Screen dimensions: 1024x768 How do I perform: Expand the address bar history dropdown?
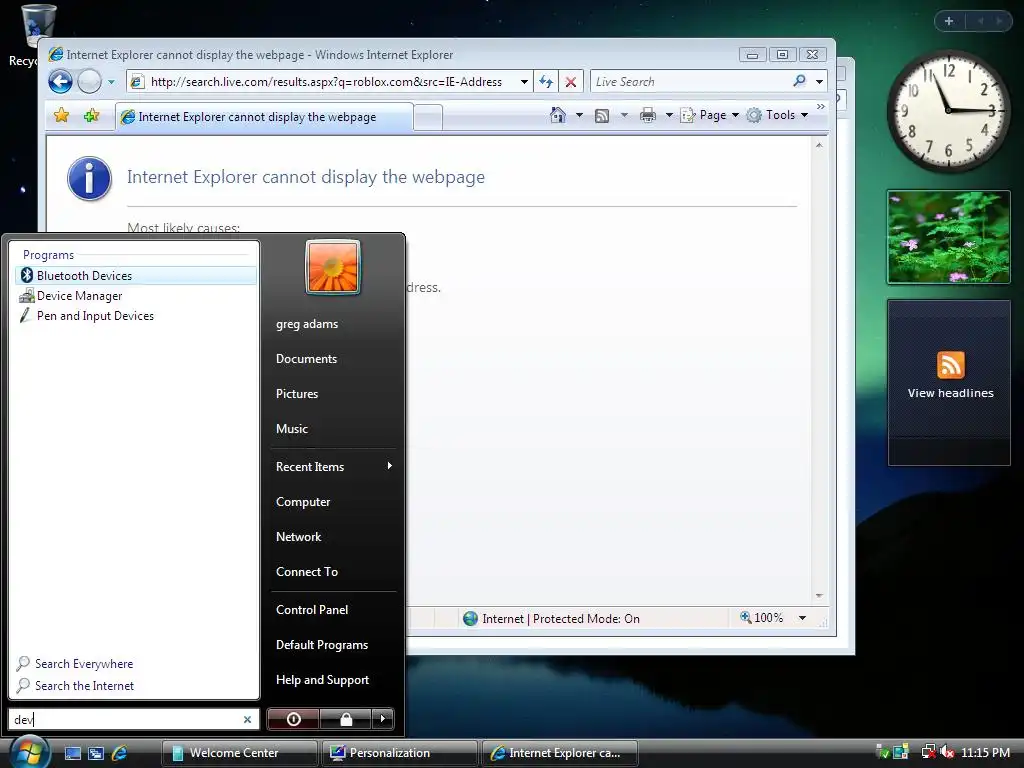tap(524, 82)
